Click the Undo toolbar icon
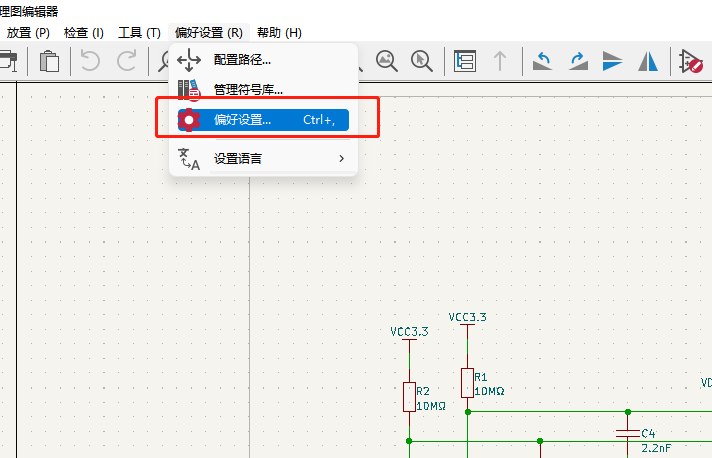This screenshot has width=712, height=458. coord(90,61)
